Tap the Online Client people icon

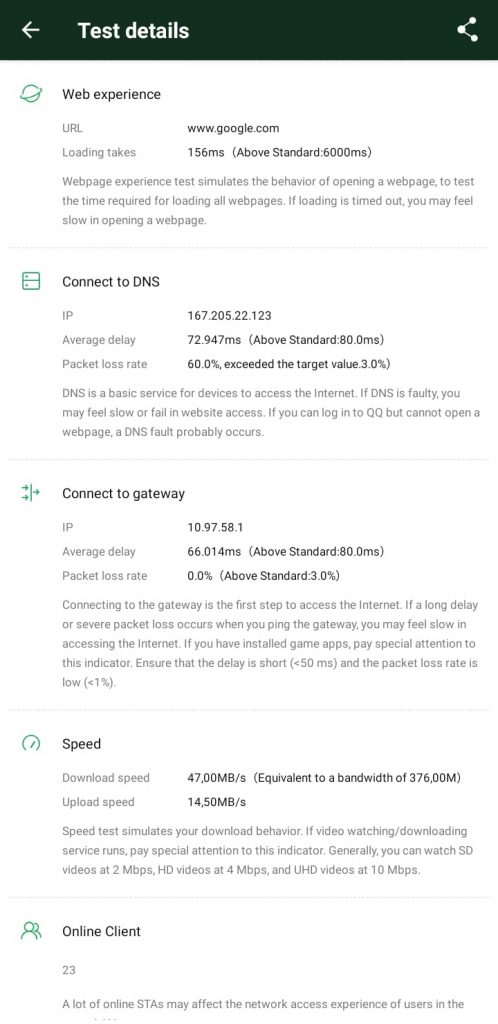coord(31,931)
